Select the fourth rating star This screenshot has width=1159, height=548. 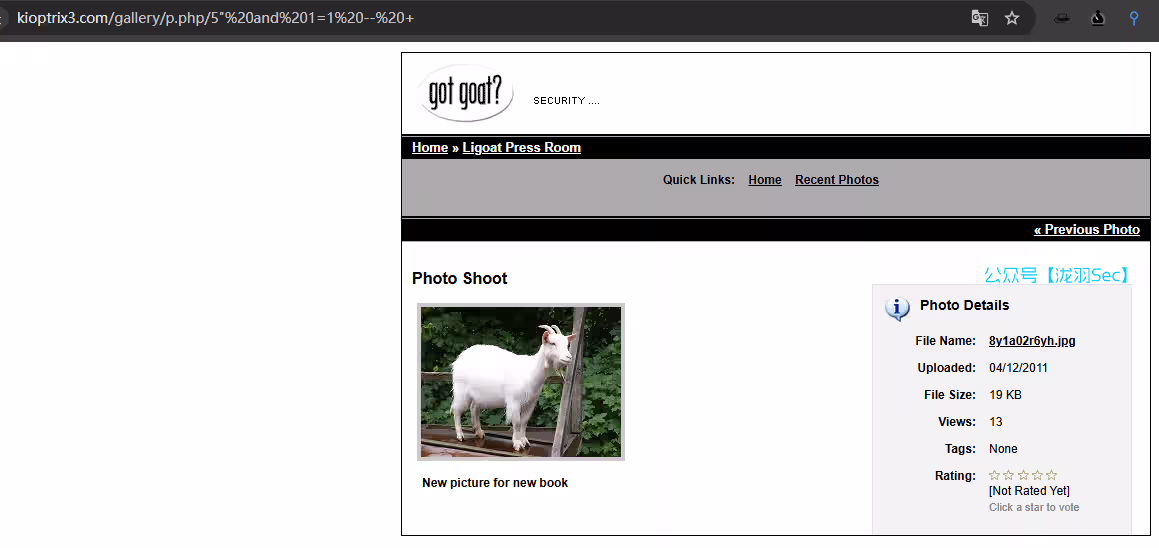click(x=1037, y=476)
